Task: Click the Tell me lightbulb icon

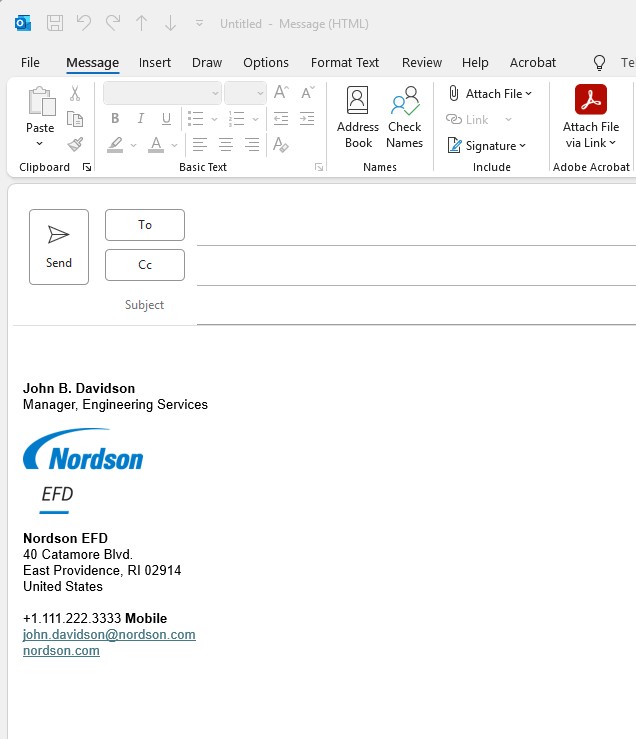Action: click(x=599, y=63)
